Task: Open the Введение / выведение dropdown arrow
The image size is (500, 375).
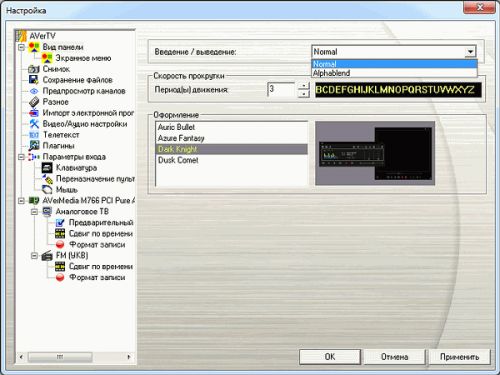Action: coord(470,52)
